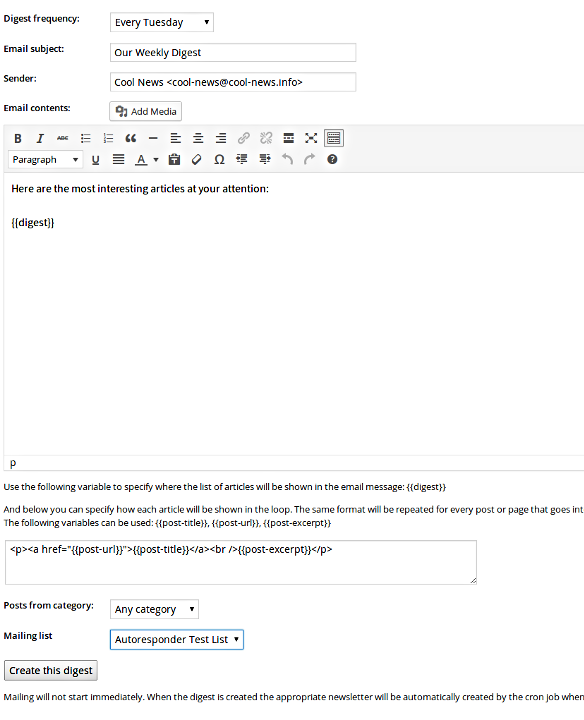Choose a Mailing list from dropdown
The image size is (584, 720).
[177, 640]
